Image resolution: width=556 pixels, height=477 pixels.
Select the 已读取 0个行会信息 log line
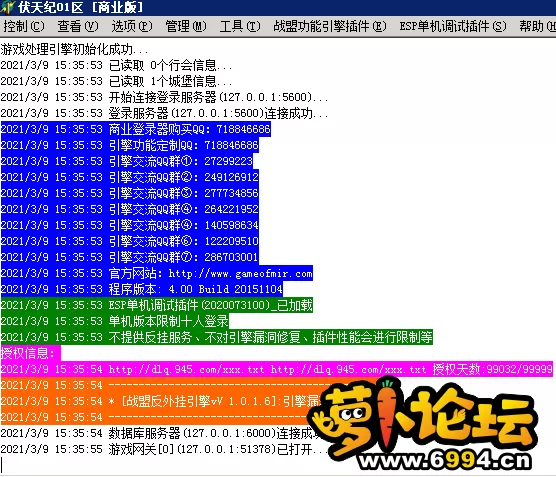pyautogui.click(x=116, y=65)
